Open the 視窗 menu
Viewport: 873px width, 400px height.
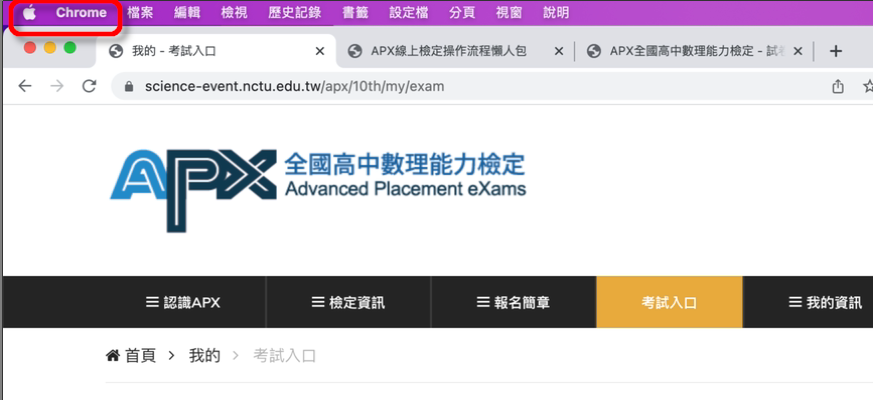[509, 13]
